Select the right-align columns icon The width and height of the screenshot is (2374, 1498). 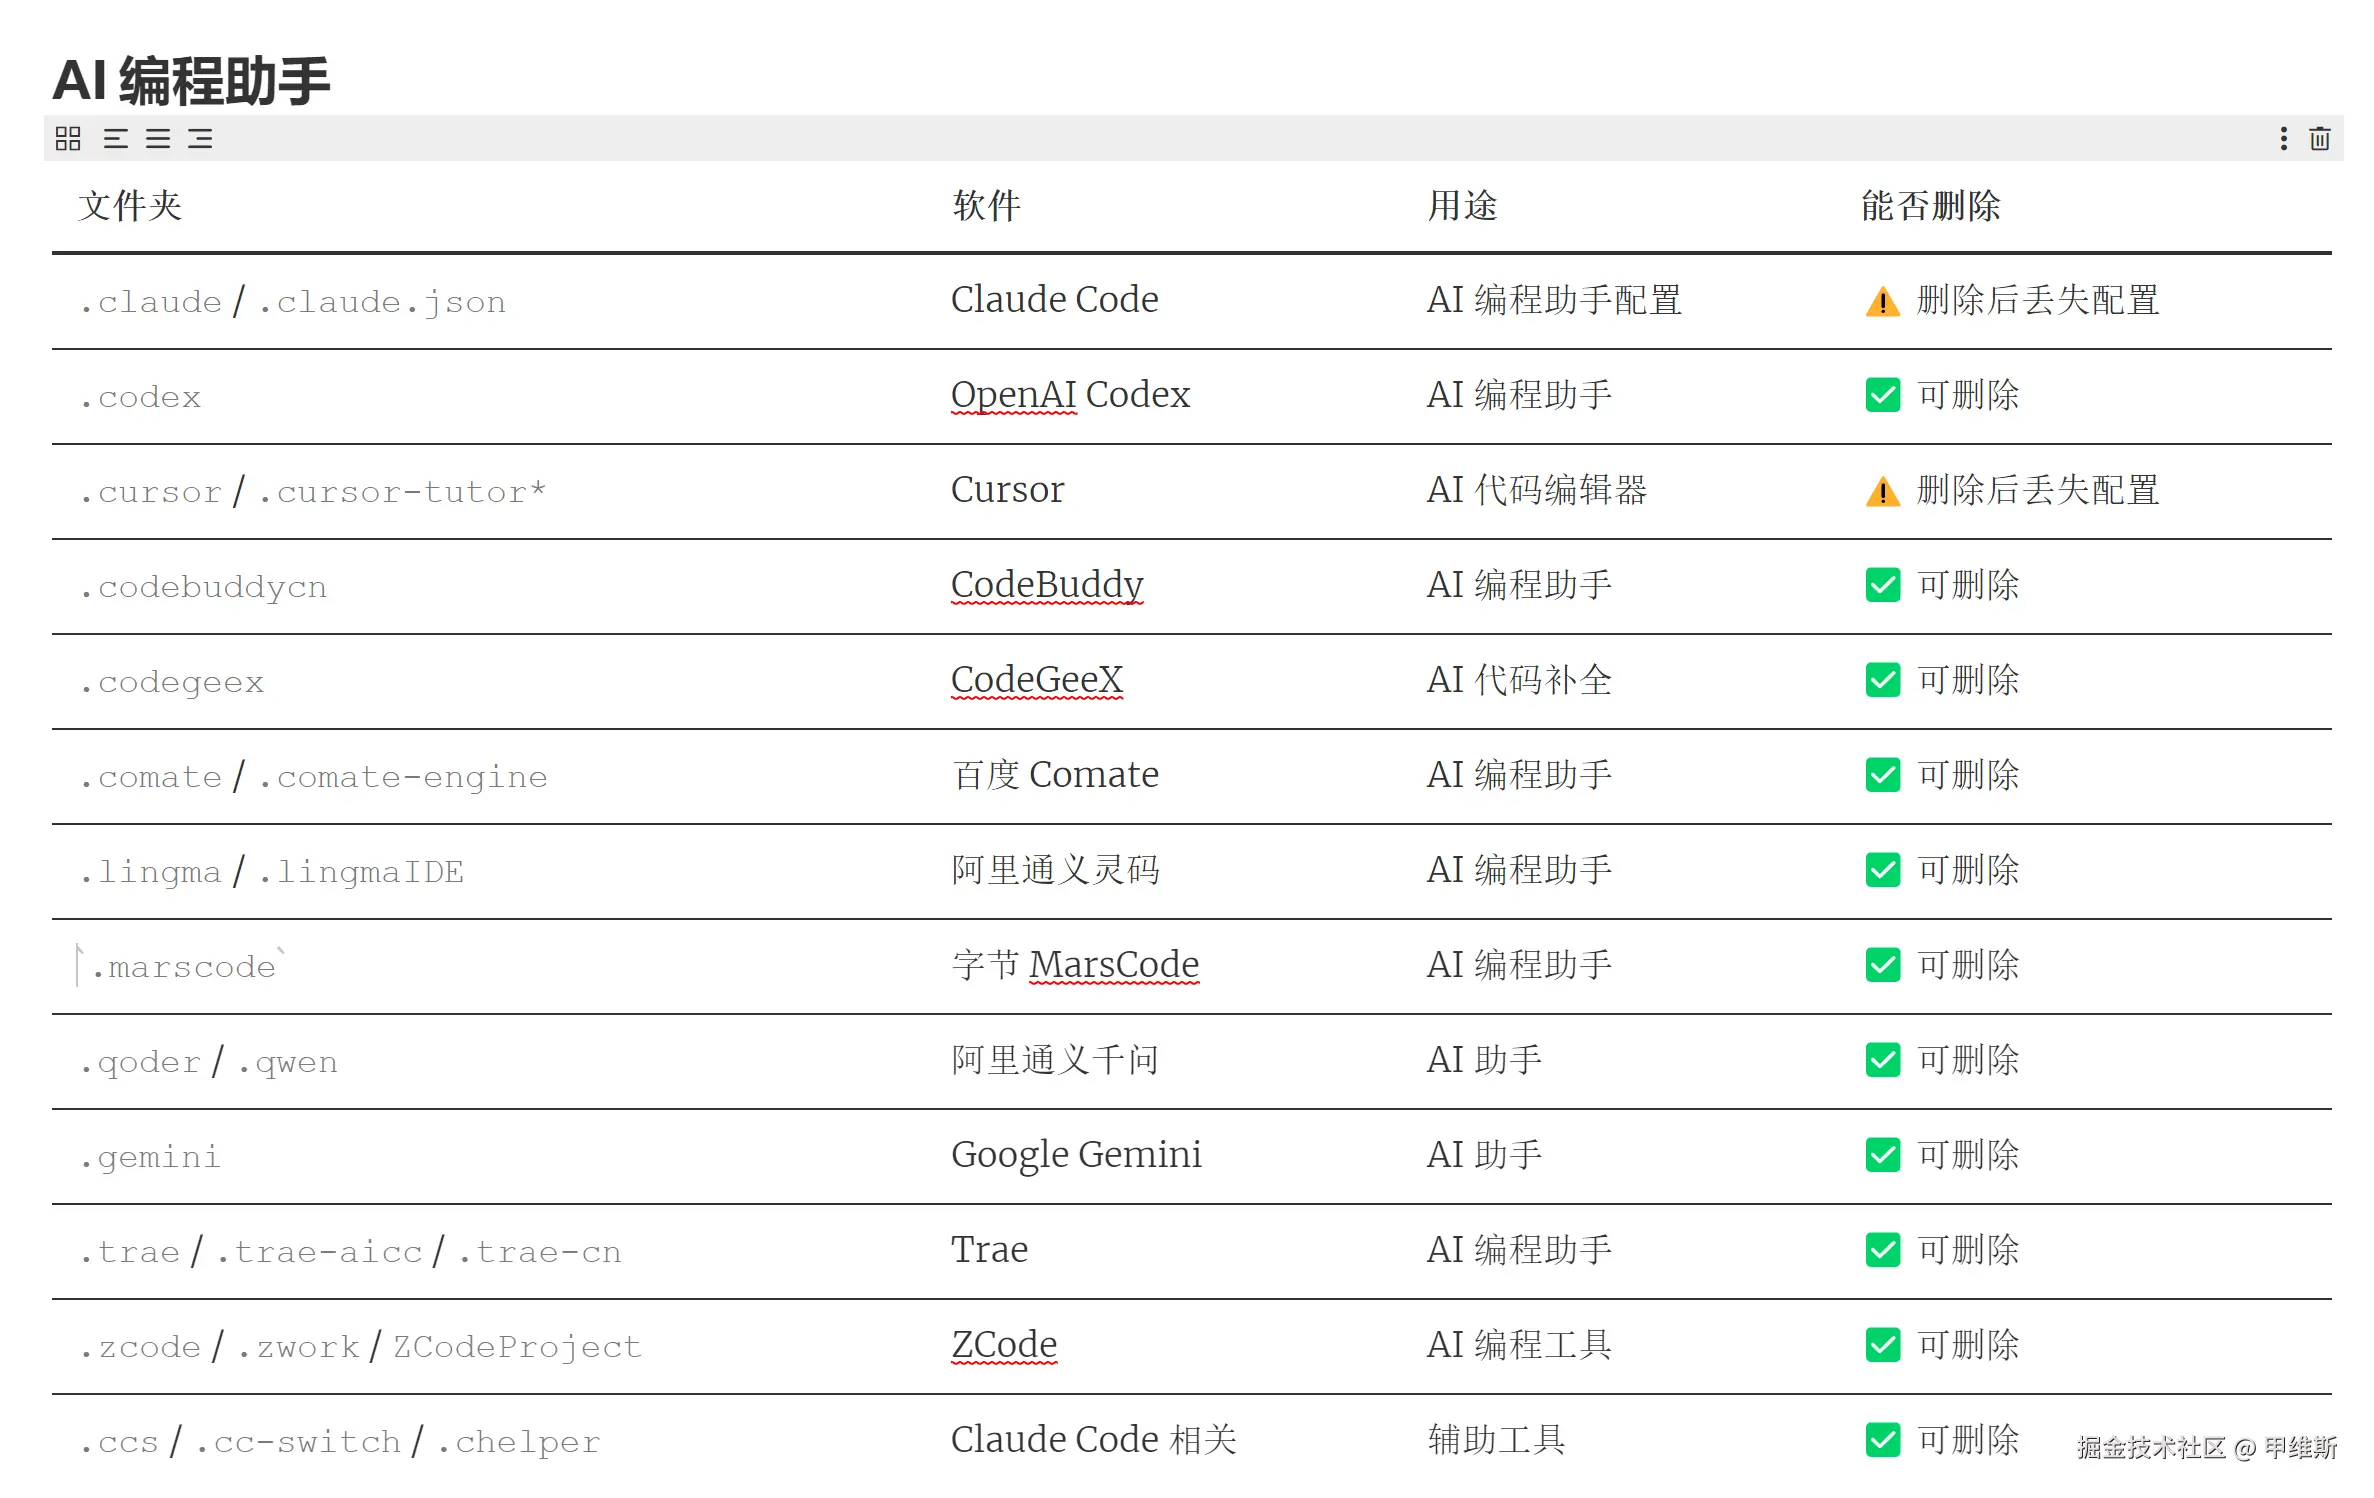click(200, 139)
